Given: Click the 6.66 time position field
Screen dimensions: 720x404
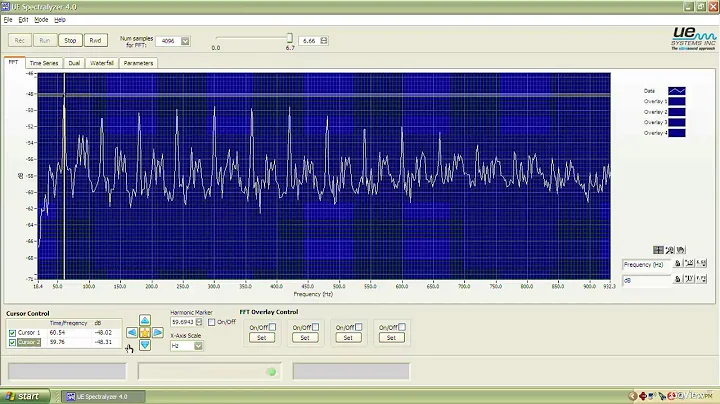Looking at the screenshot, I should tap(310, 40).
